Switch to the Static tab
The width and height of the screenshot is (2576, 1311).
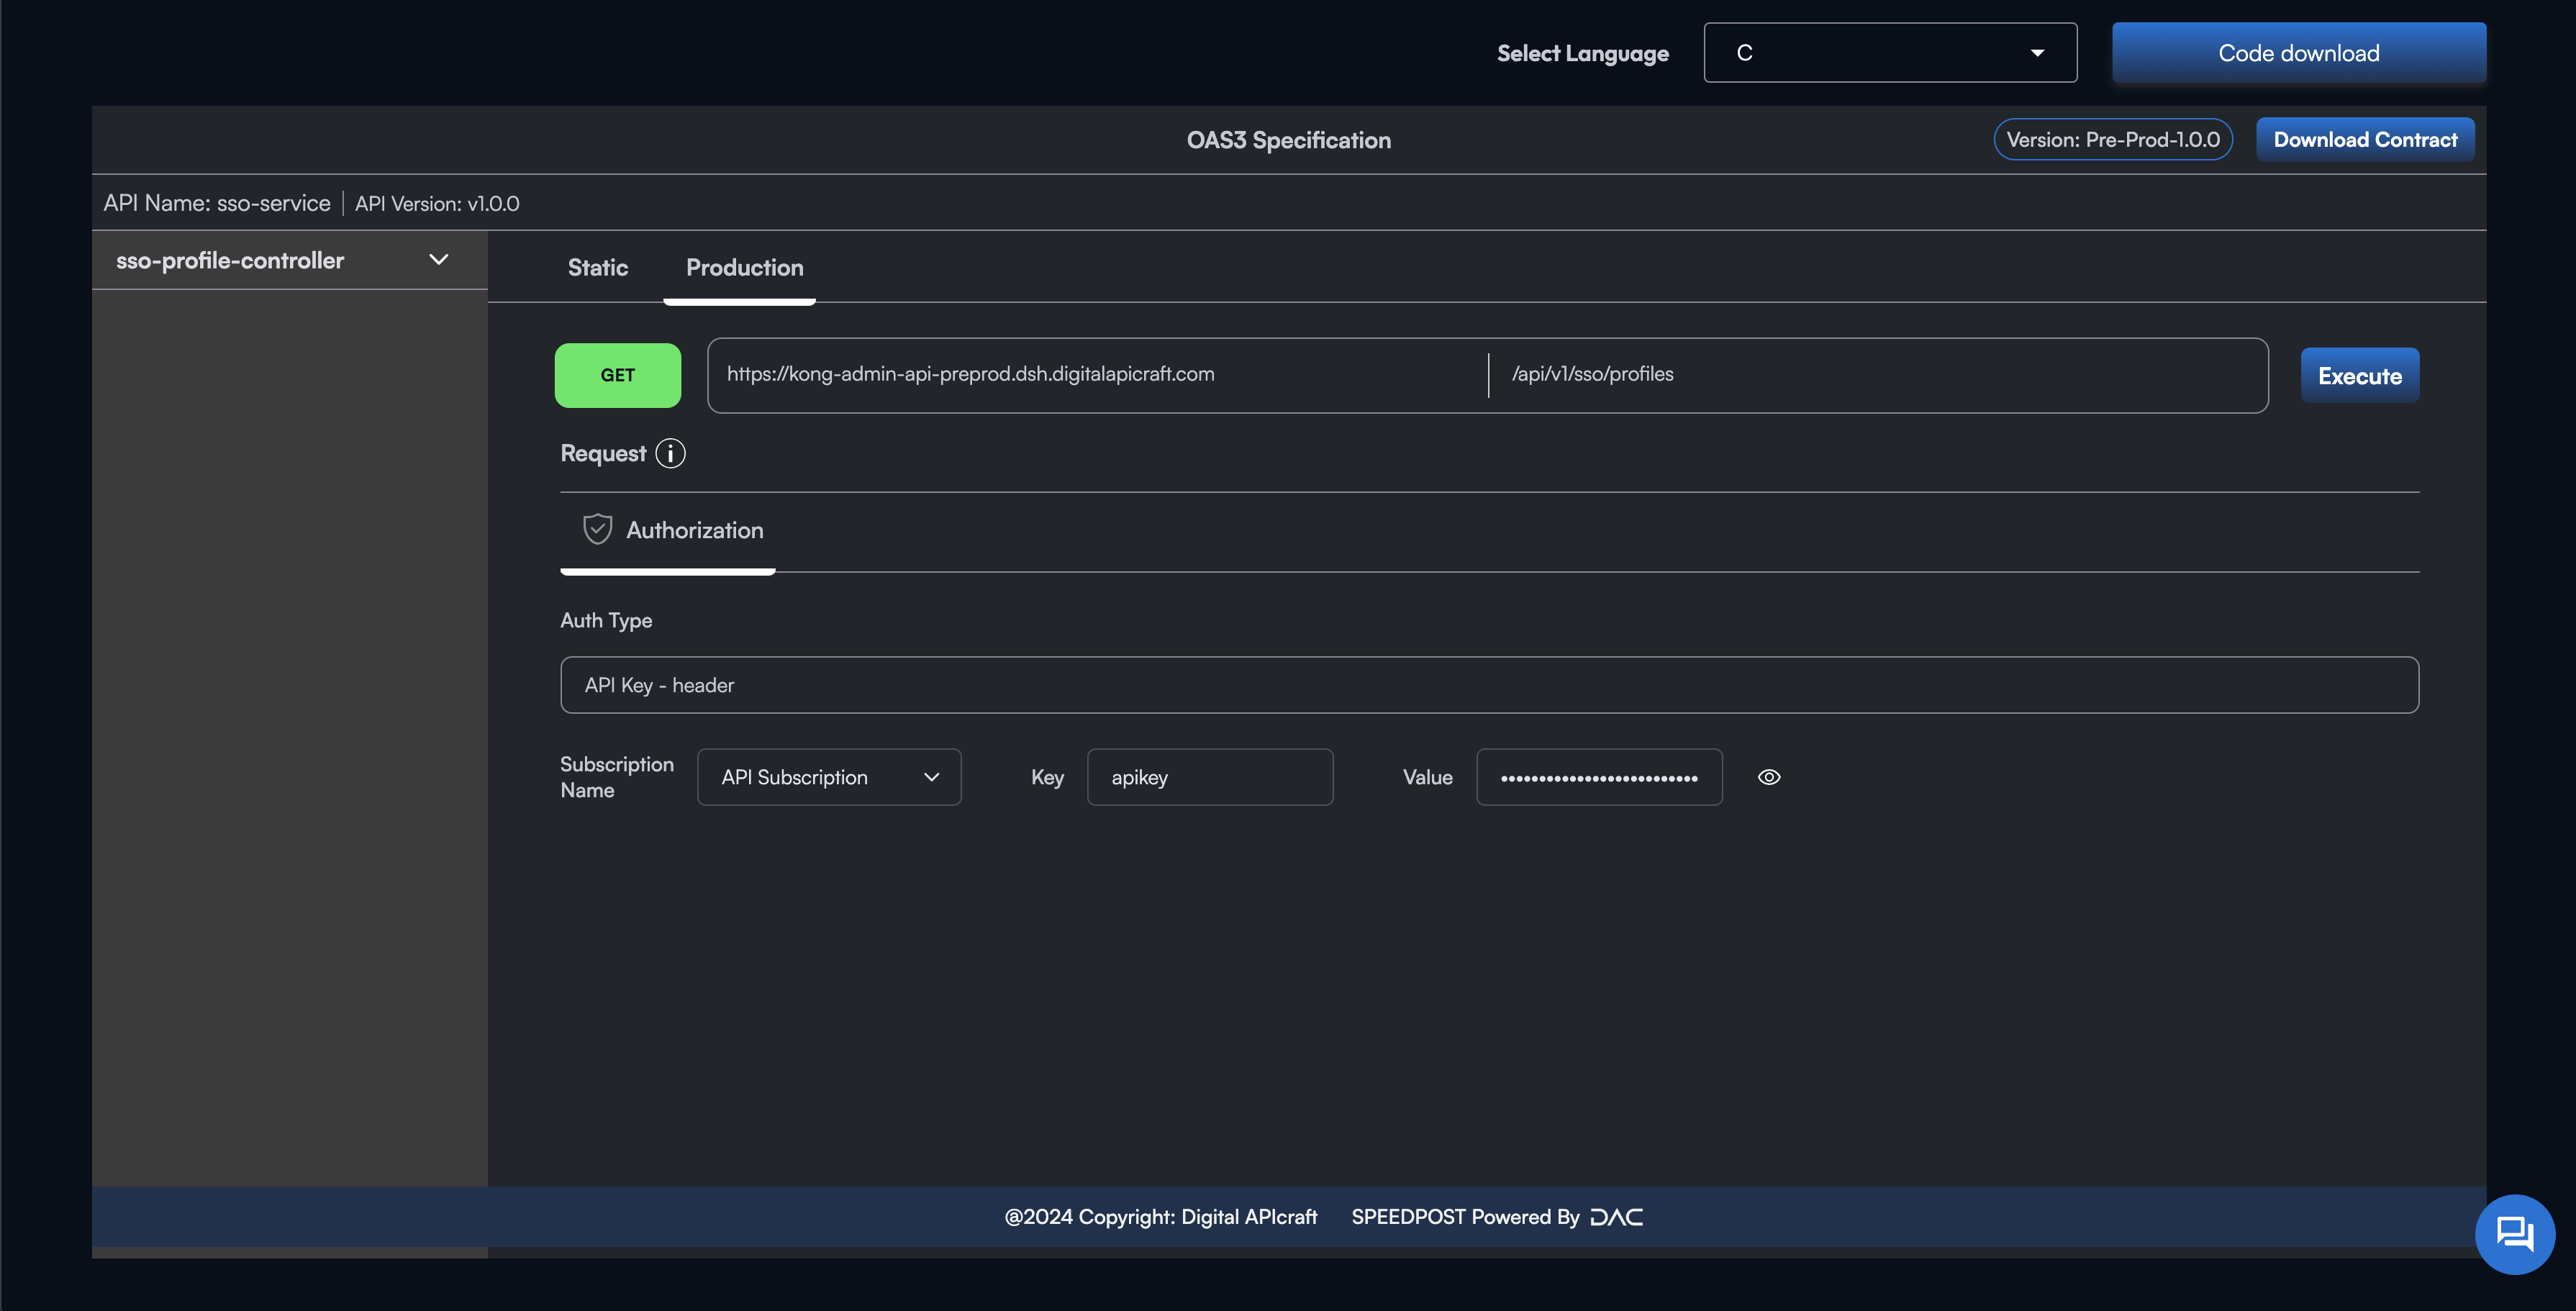pyautogui.click(x=598, y=268)
